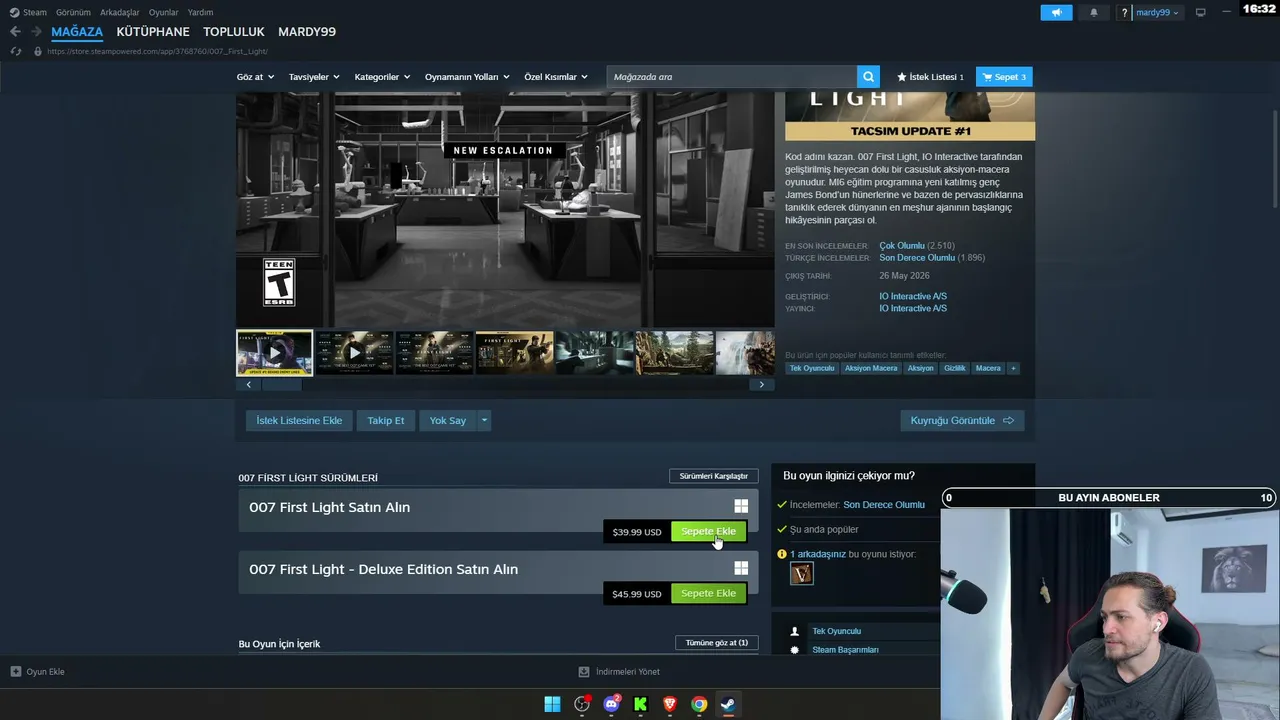Open the Steam menu
Screen dimensions: 1280x720
coord(28,13)
